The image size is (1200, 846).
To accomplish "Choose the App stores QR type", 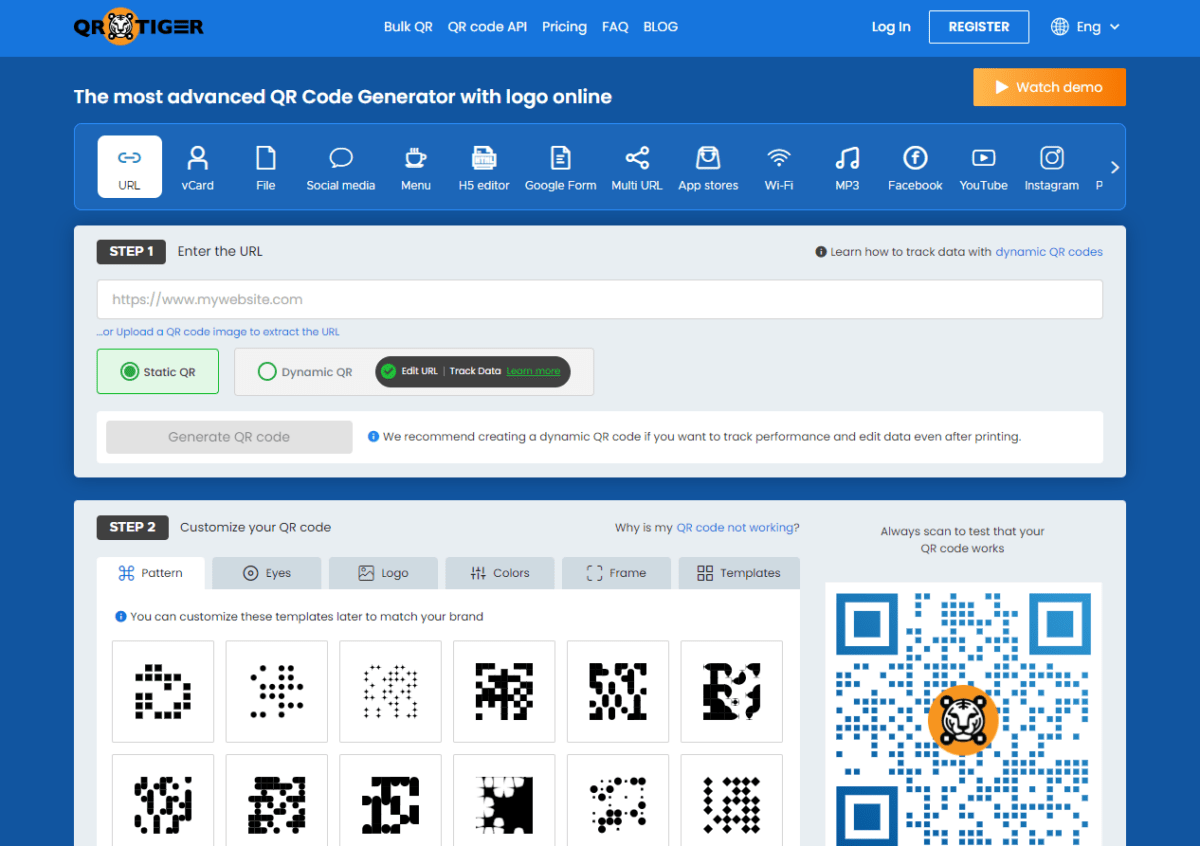I will [708, 166].
